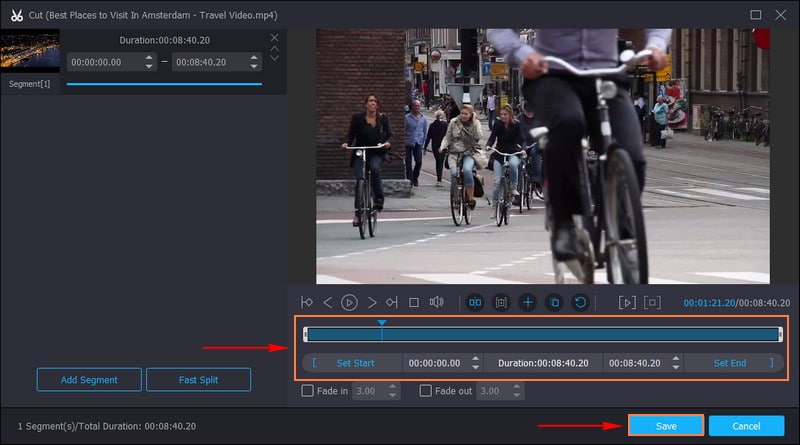Play the video preview

point(349,302)
